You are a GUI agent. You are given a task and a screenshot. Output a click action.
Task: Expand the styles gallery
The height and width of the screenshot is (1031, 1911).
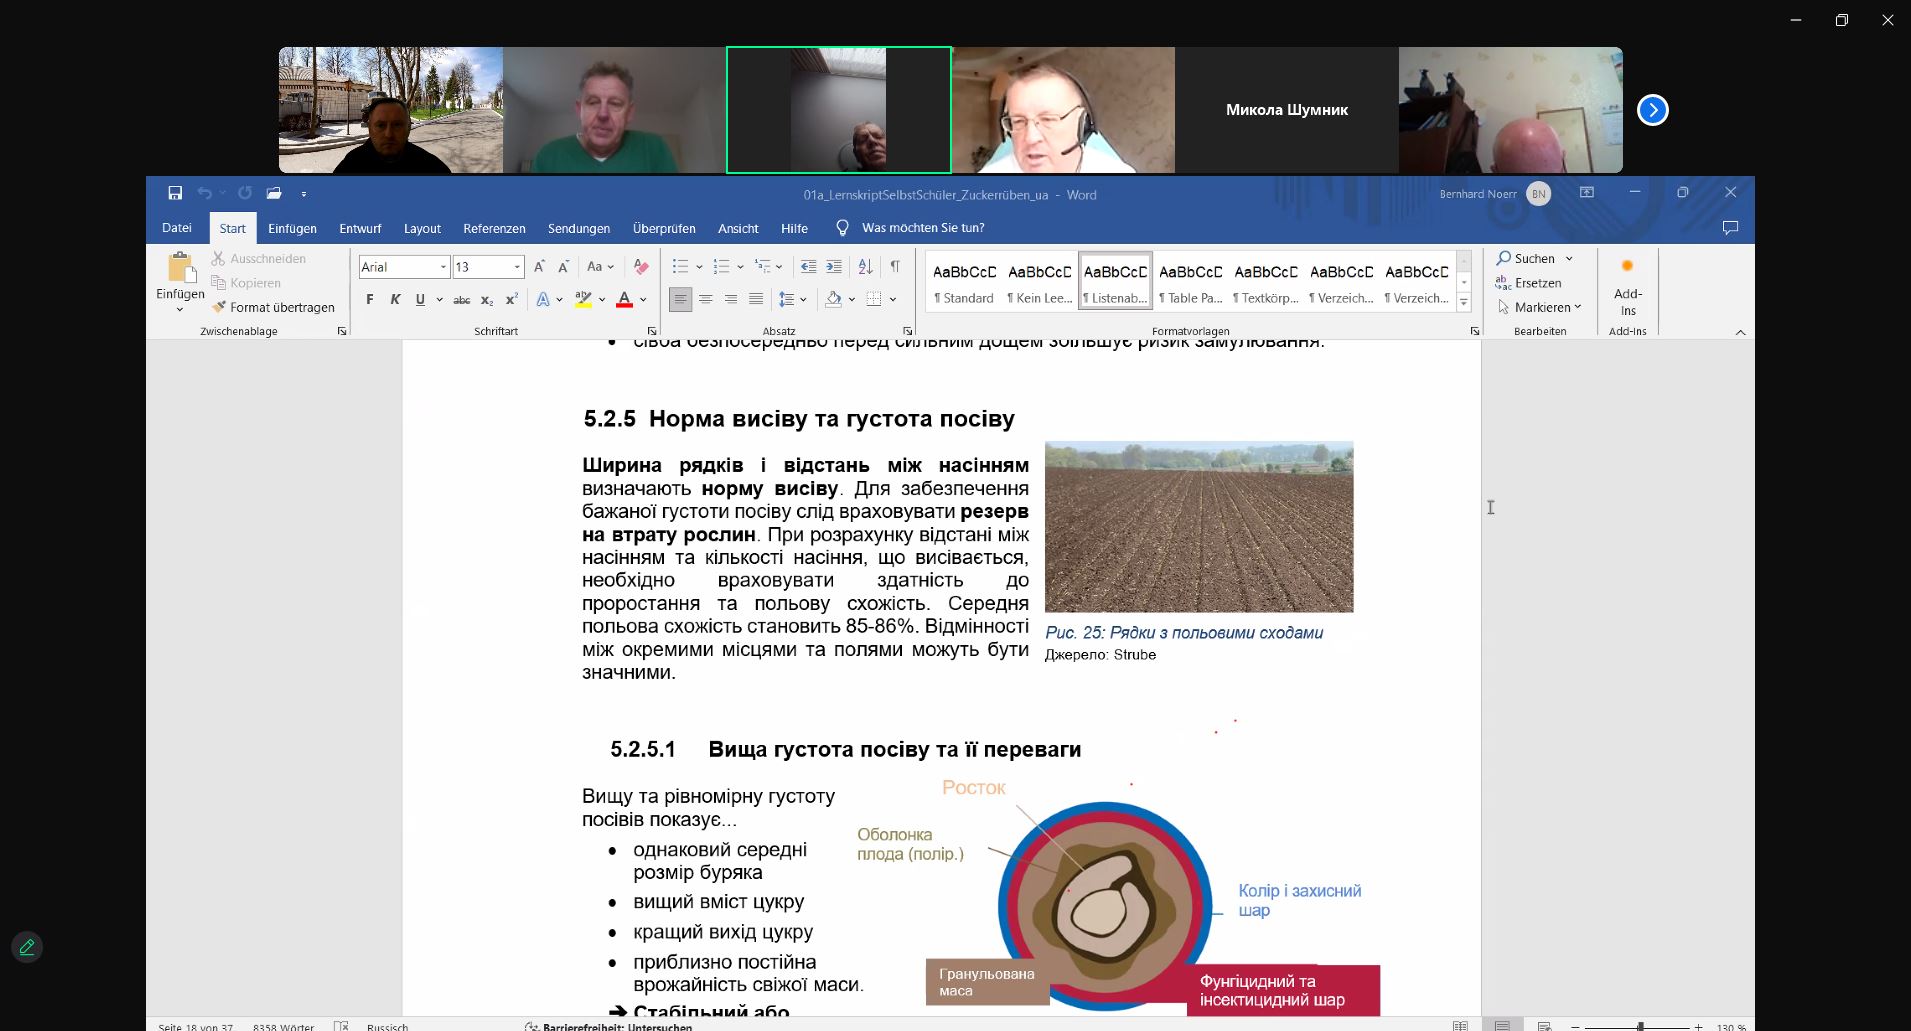tap(1464, 302)
